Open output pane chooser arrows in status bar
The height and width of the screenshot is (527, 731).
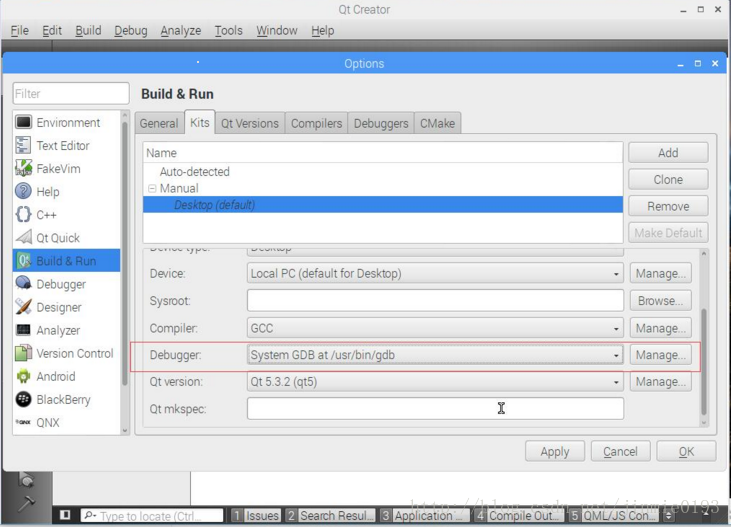coord(669,516)
